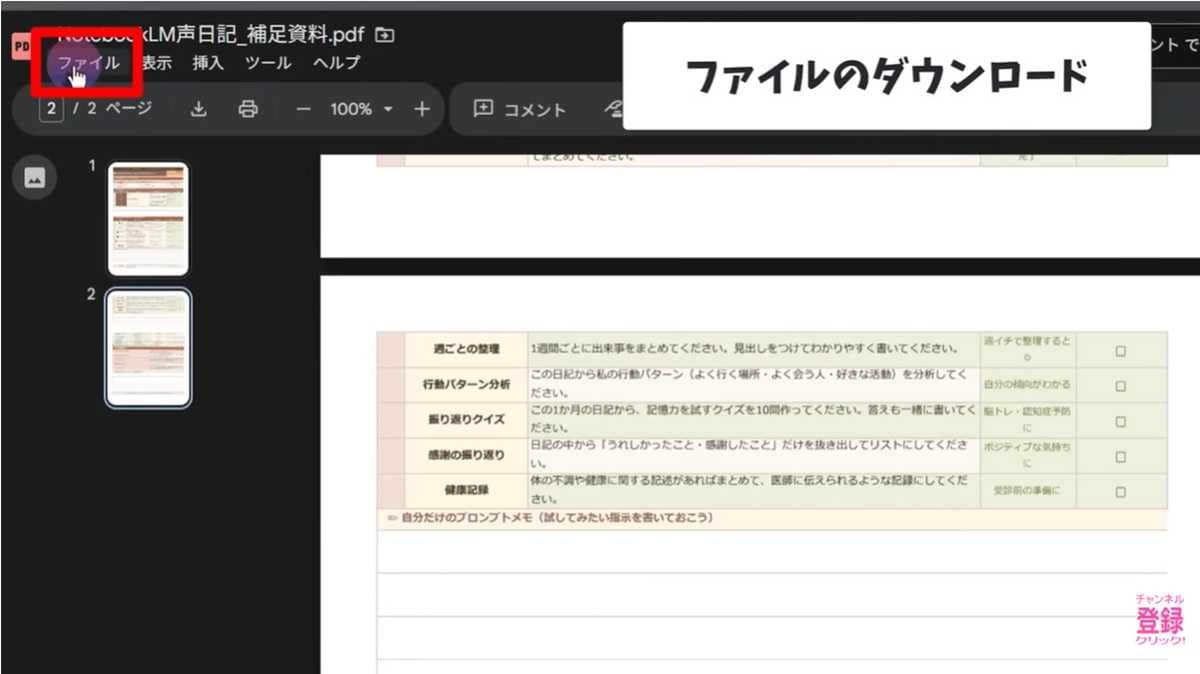Click the 1週間ごとに出来事をまとめてください description text
This screenshot has width=1200, height=674.
[x=745, y=349]
